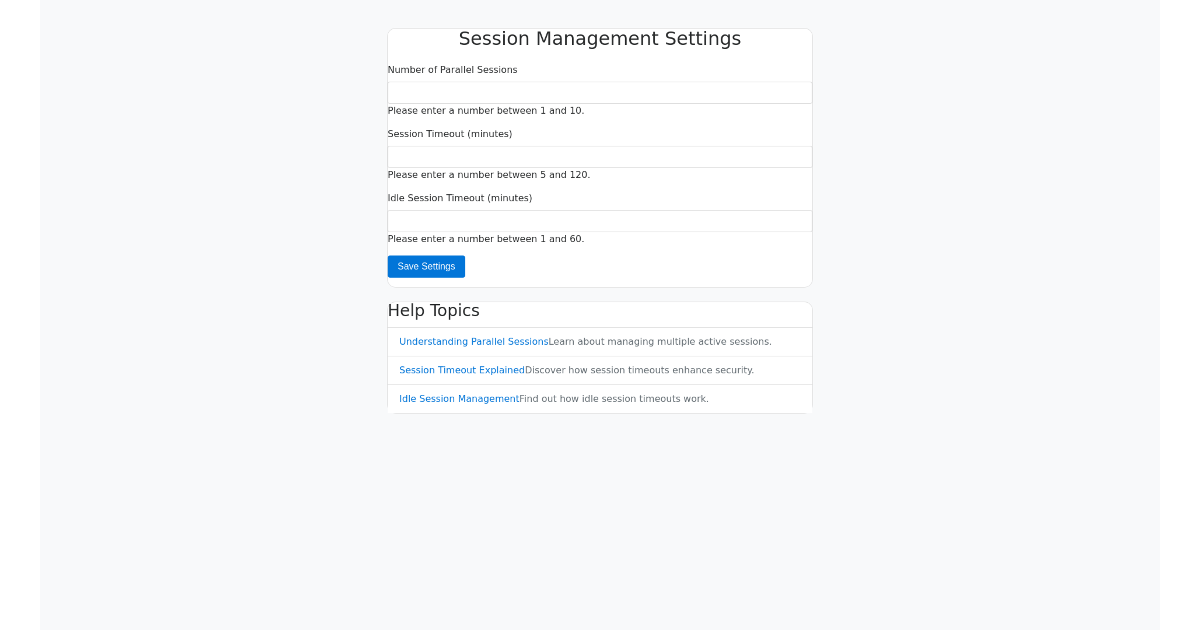Click the Session Timeout (minutes) label
The image size is (1200, 630).
click(449, 134)
